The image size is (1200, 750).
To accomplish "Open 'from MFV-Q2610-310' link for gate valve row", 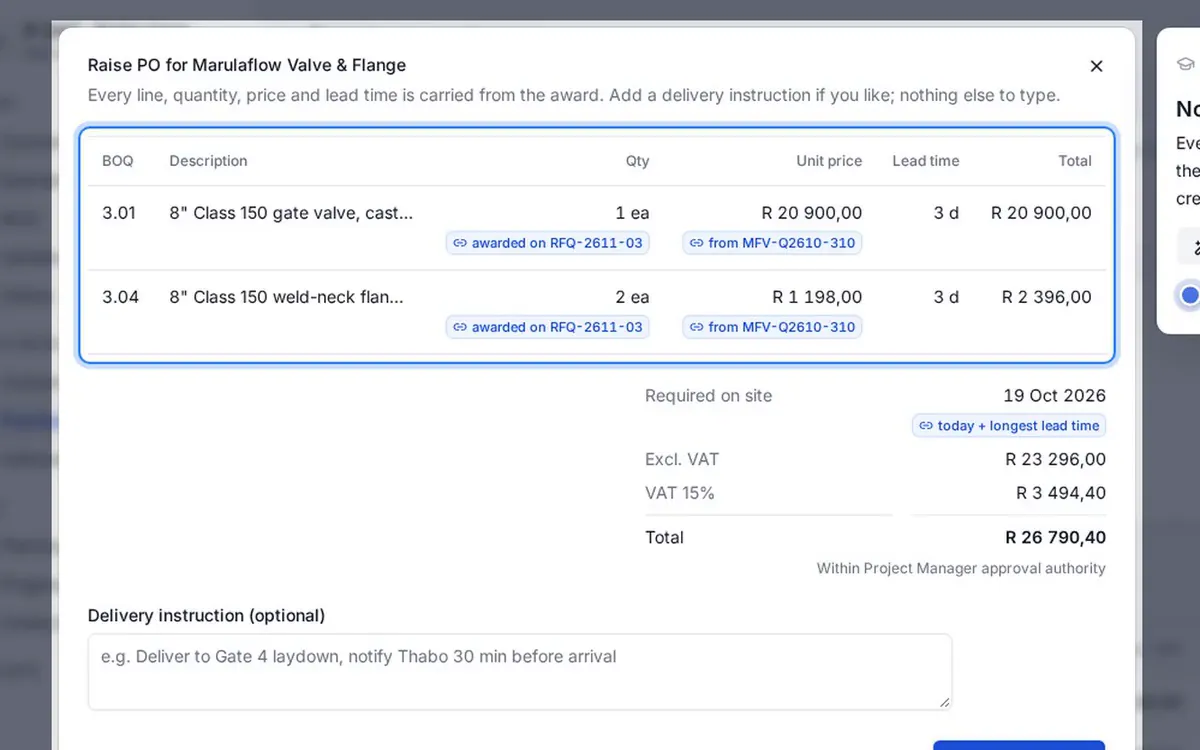I will (772, 243).
